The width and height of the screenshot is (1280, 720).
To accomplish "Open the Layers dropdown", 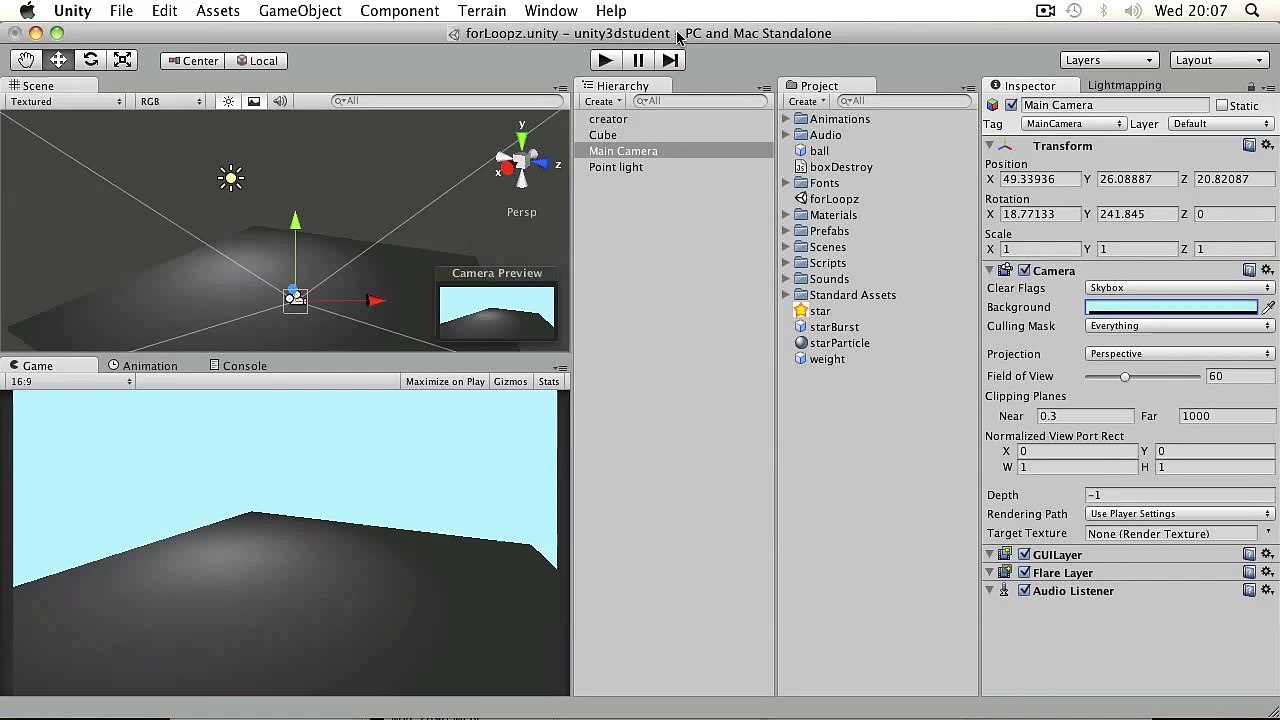I will click(1110, 60).
